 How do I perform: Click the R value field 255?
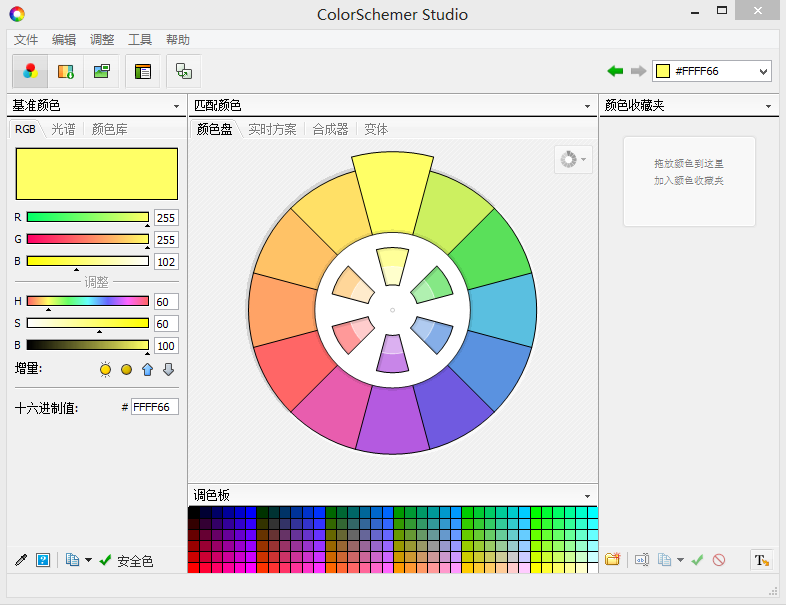(x=166, y=218)
